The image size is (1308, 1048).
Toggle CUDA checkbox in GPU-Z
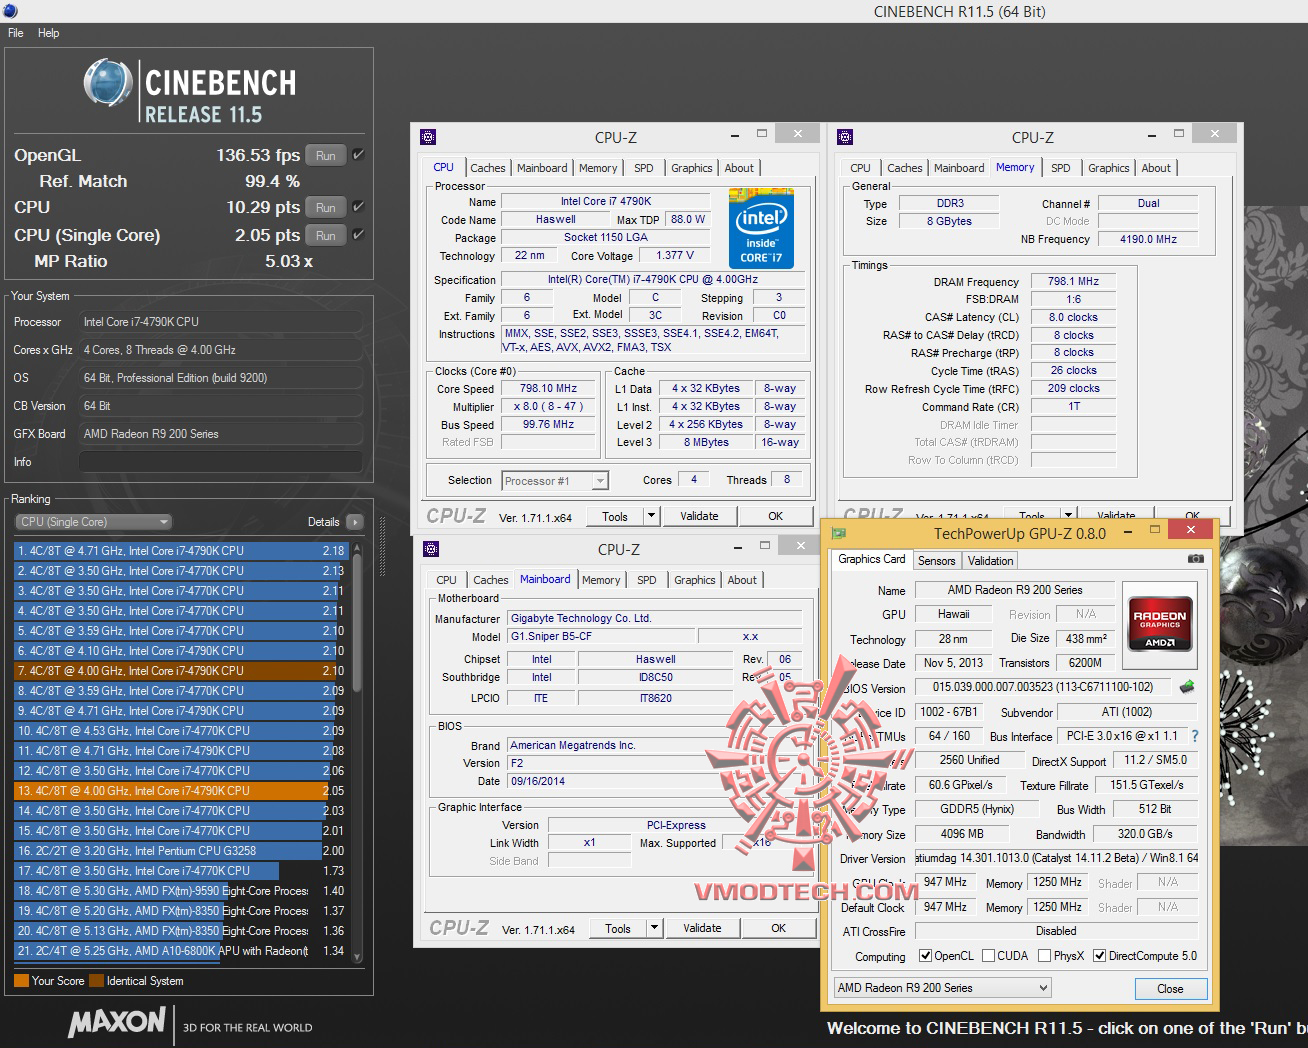(x=988, y=956)
